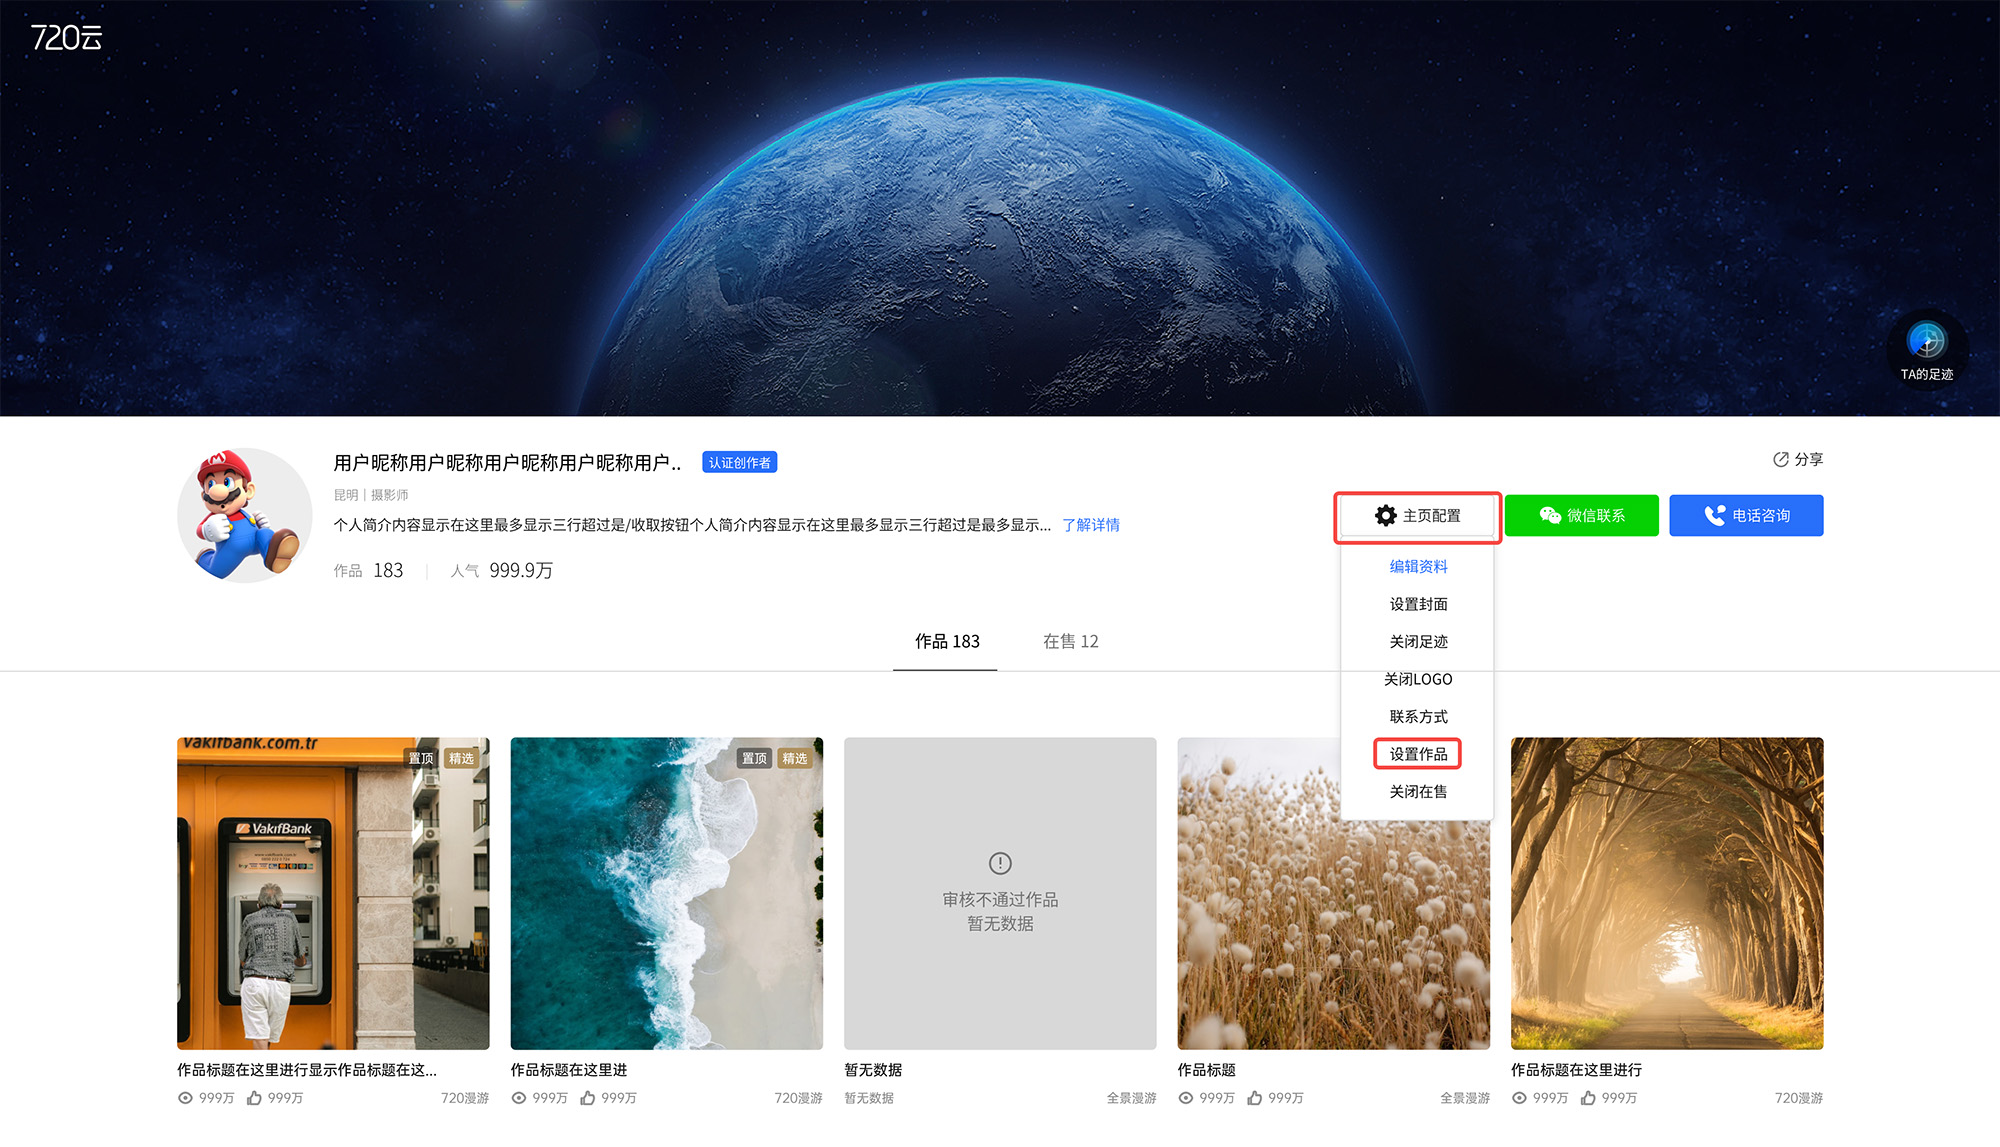
Task: Click views eye icon on ocean work
Action: click(519, 1098)
